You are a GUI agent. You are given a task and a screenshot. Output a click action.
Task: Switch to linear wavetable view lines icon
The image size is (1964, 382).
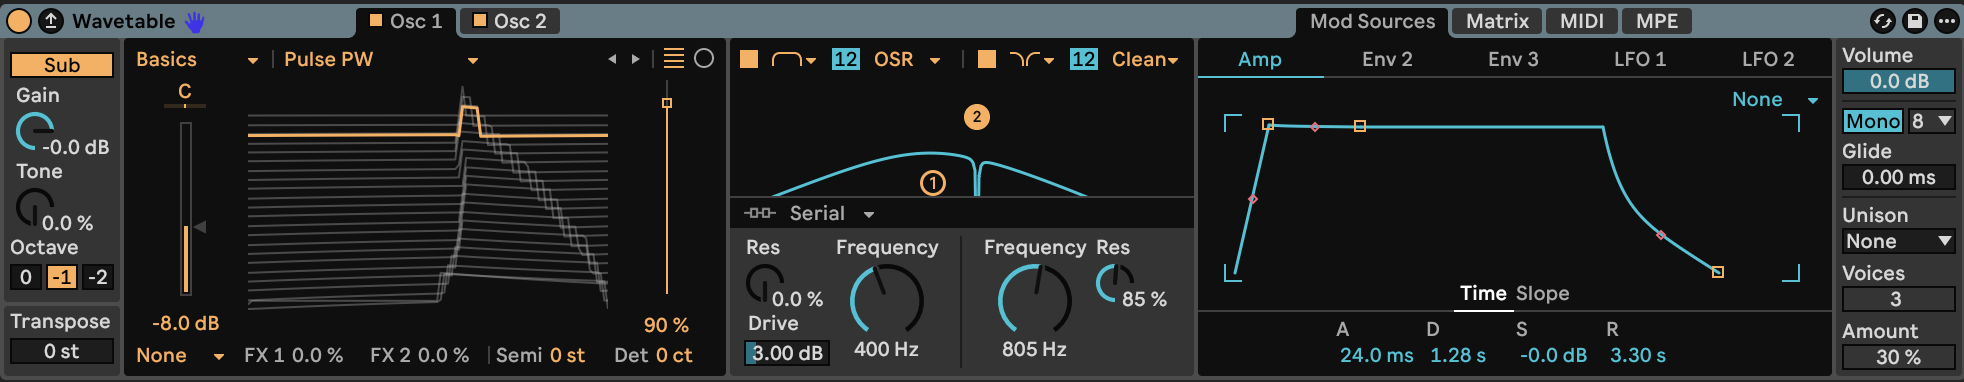[674, 59]
